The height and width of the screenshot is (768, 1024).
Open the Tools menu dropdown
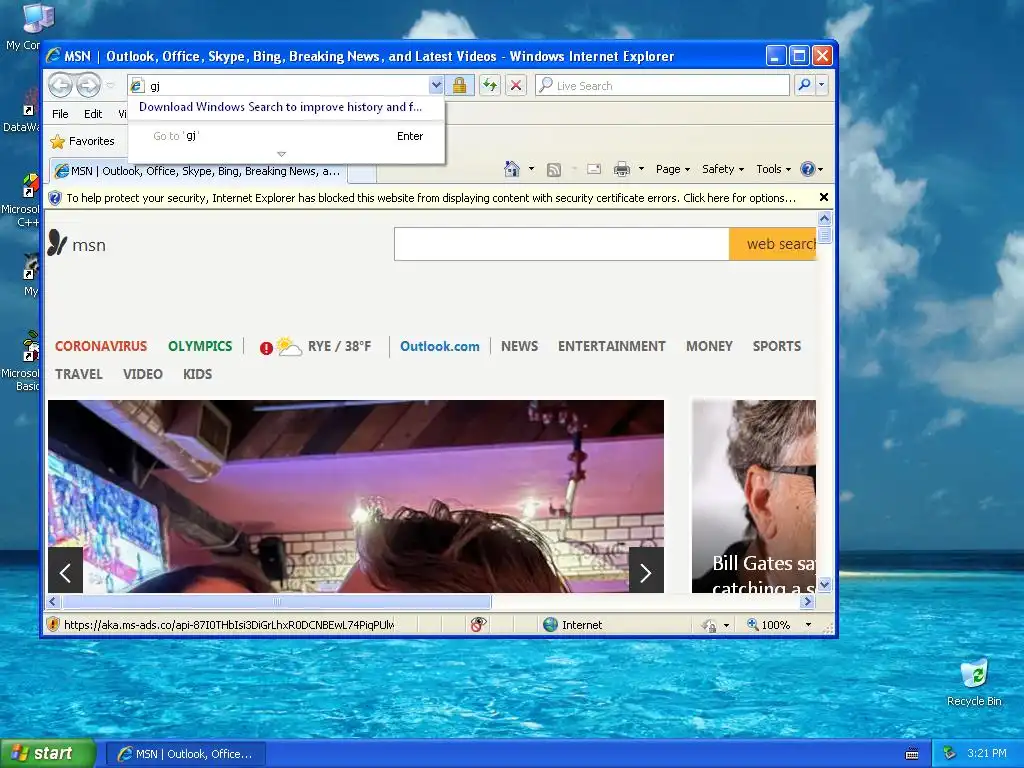pyautogui.click(x=773, y=169)
